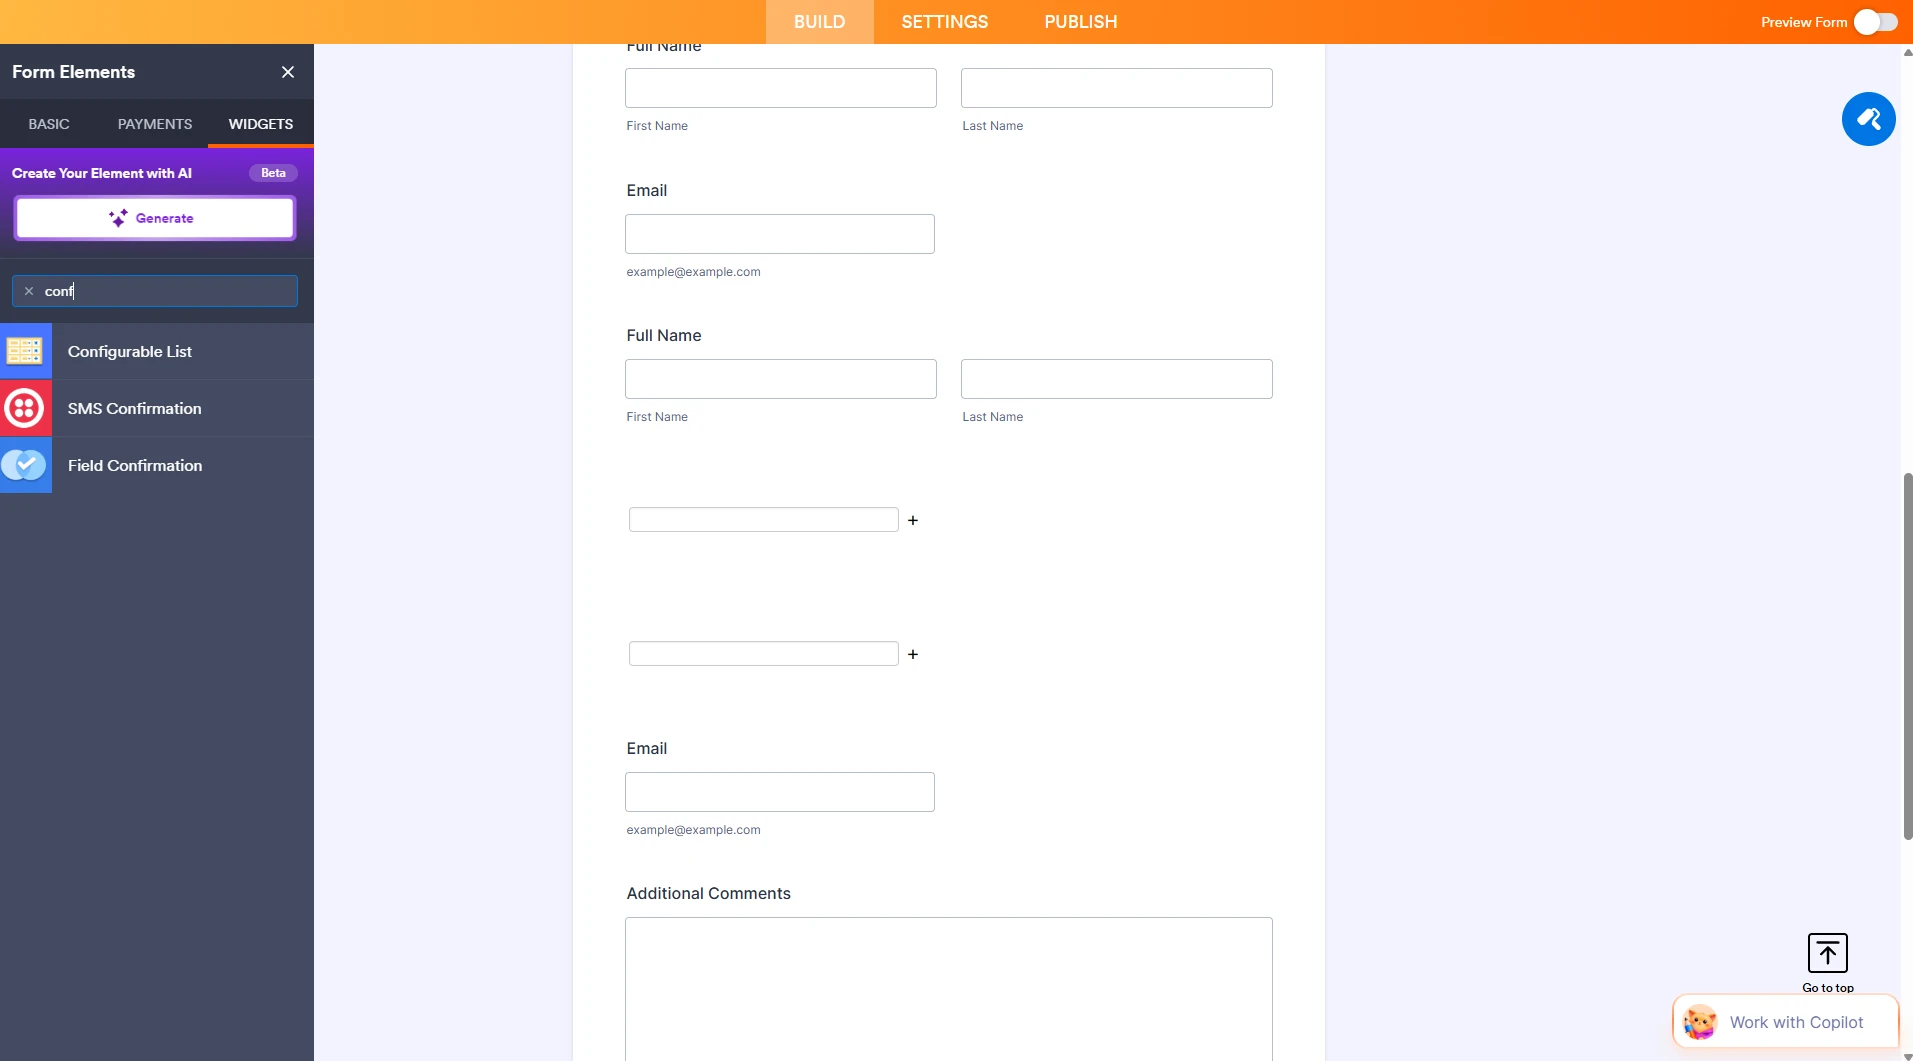
Task: Return to the BUILD tab
Action: [819, 21]
